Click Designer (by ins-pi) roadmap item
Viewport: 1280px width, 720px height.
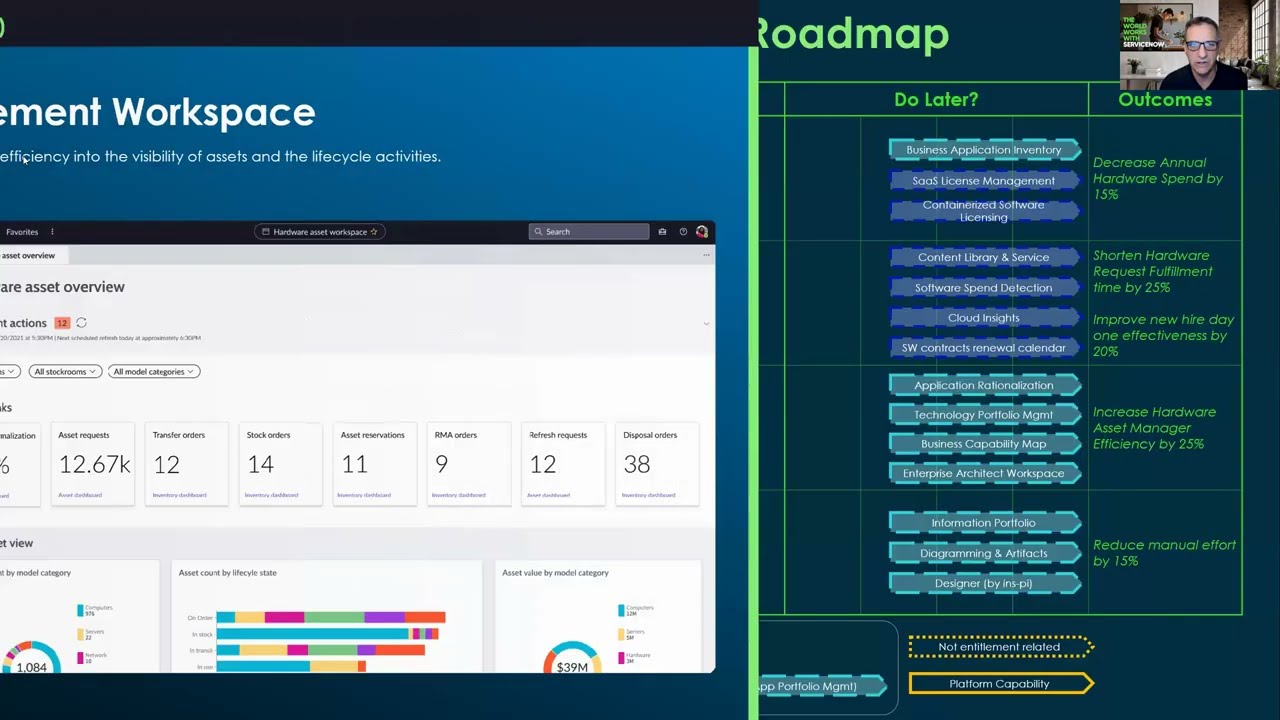984,583
